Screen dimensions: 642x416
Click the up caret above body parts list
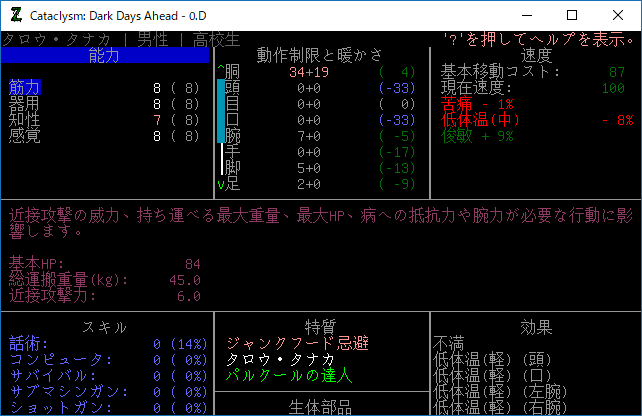coord(220,71)
